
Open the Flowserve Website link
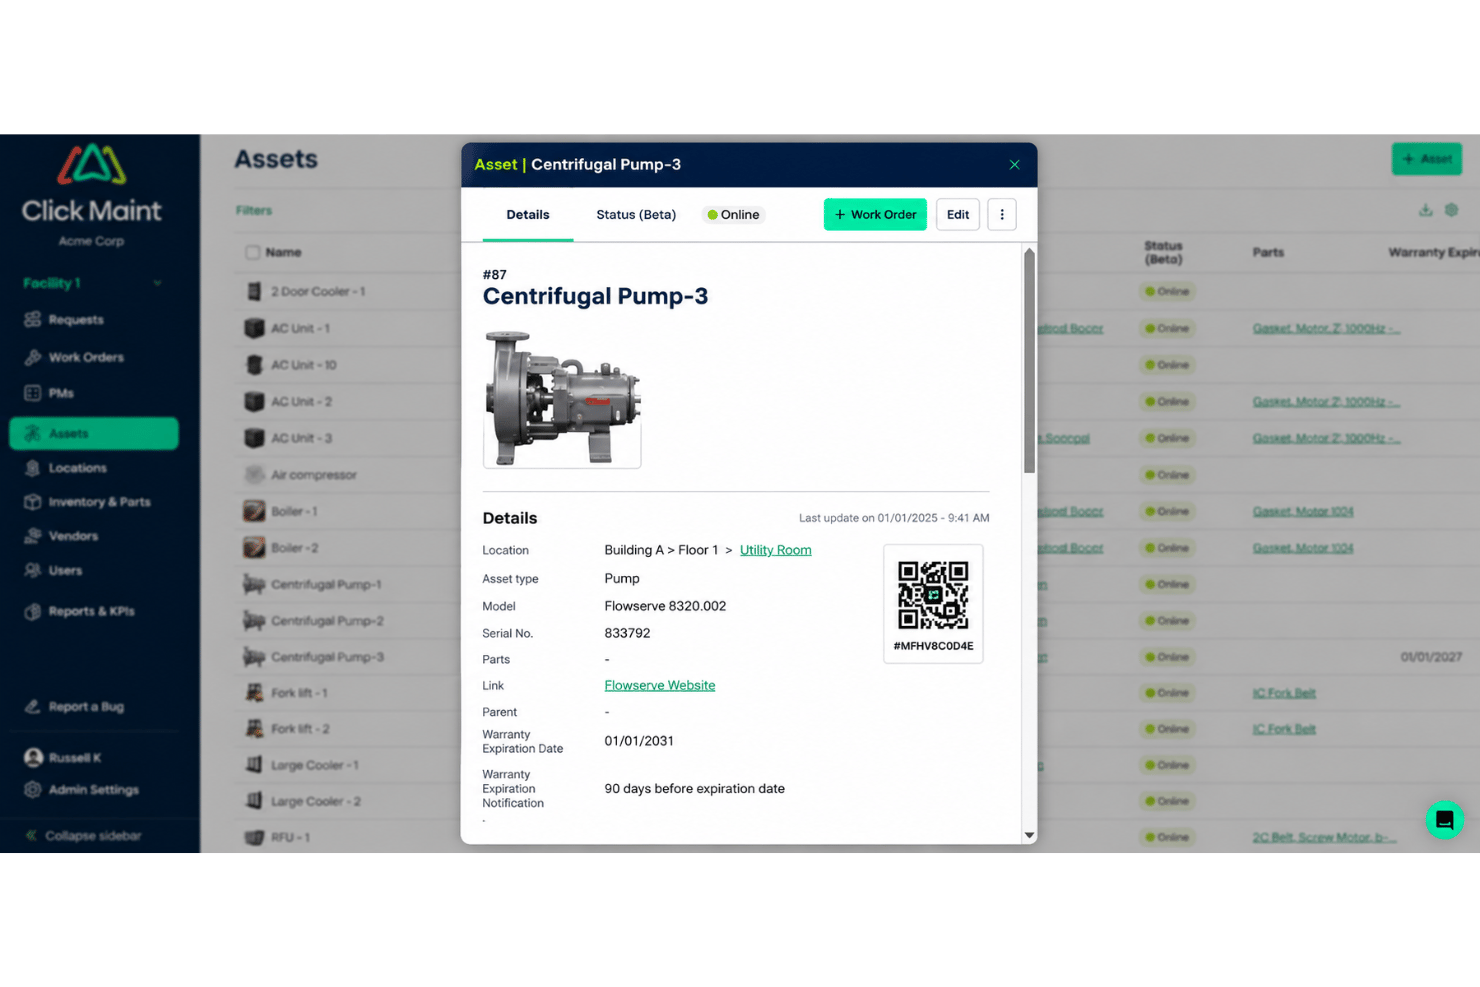coord(660,686)
